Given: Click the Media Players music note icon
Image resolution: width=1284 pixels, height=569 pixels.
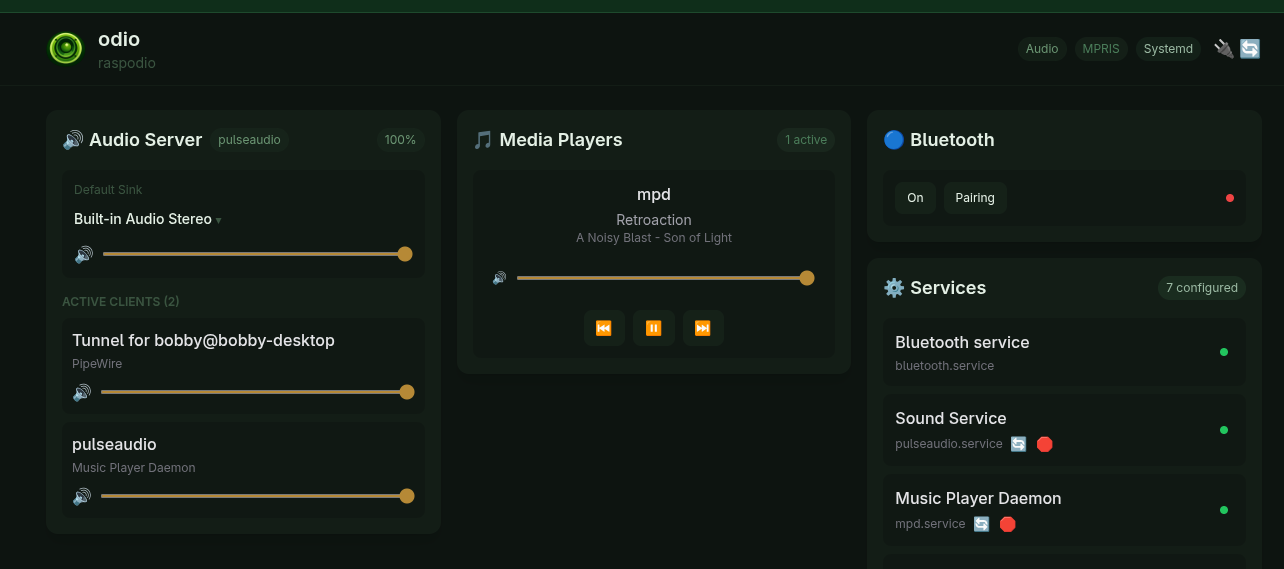Looking at the screenshot, I should click(x=483, y=140).
